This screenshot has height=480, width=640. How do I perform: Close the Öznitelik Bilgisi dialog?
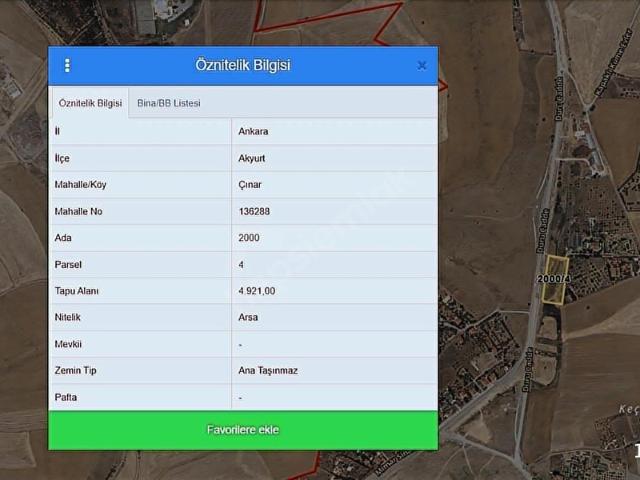(421, 66)
